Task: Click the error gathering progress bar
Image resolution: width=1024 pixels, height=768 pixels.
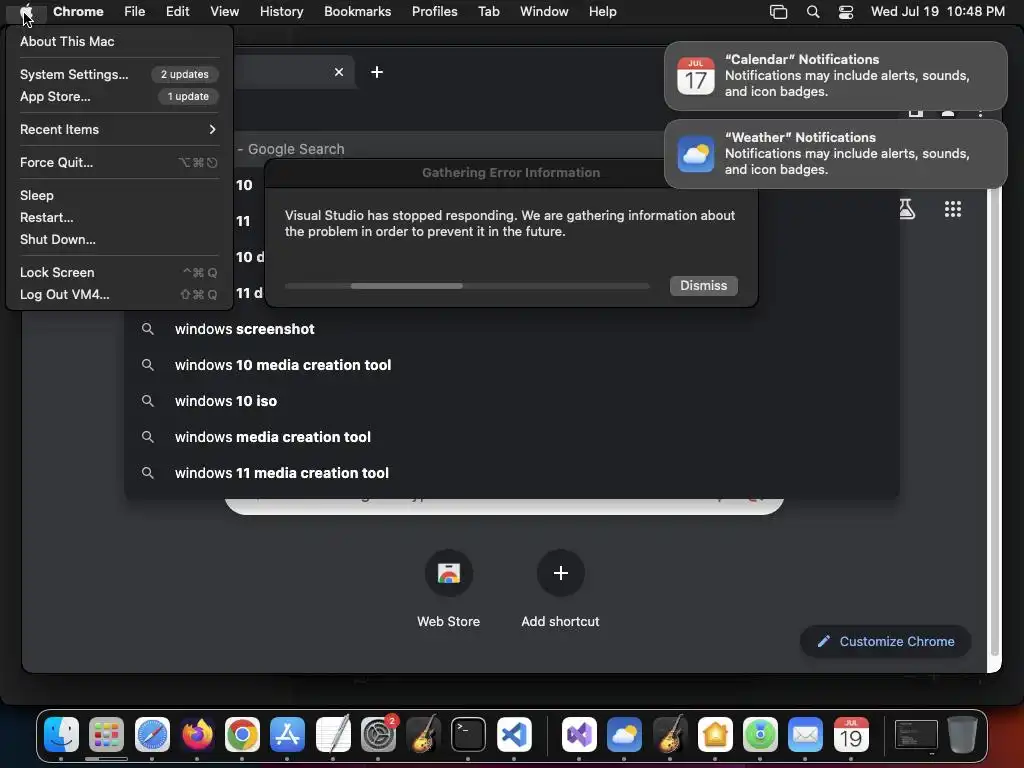Action: click(467, 286)
